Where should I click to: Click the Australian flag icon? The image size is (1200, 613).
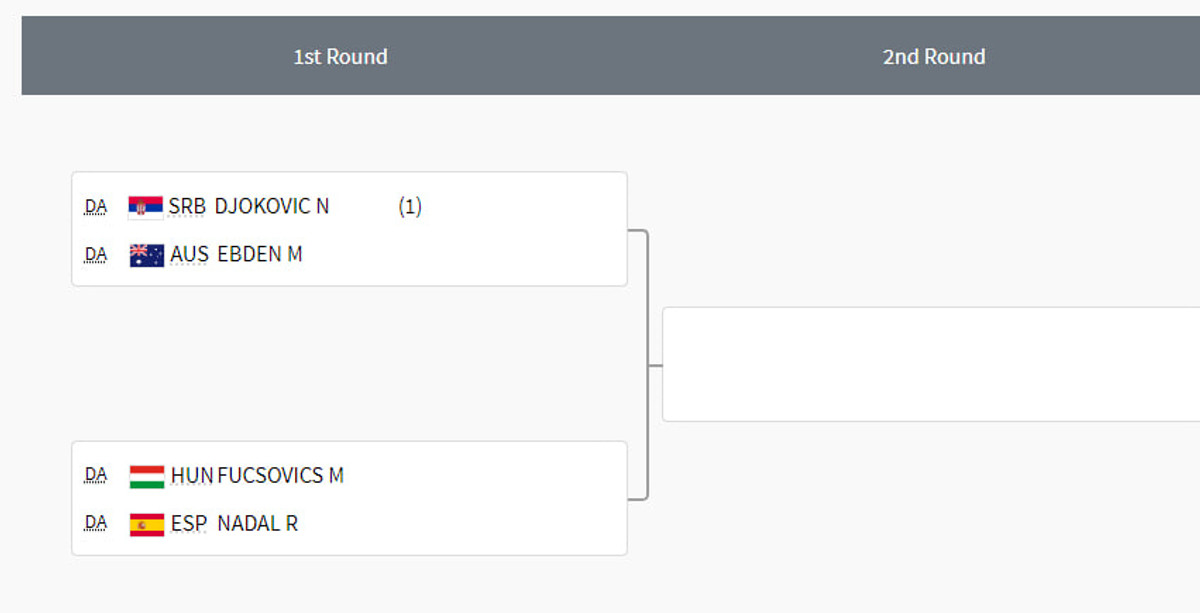click(147, 255)
